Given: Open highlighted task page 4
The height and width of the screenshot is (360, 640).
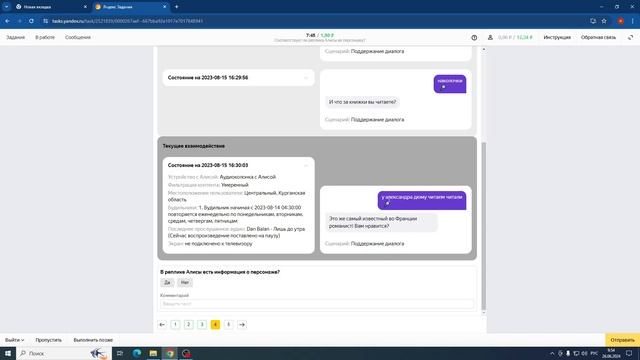Looking at the screenshot, I should click(x=216, y=324).
